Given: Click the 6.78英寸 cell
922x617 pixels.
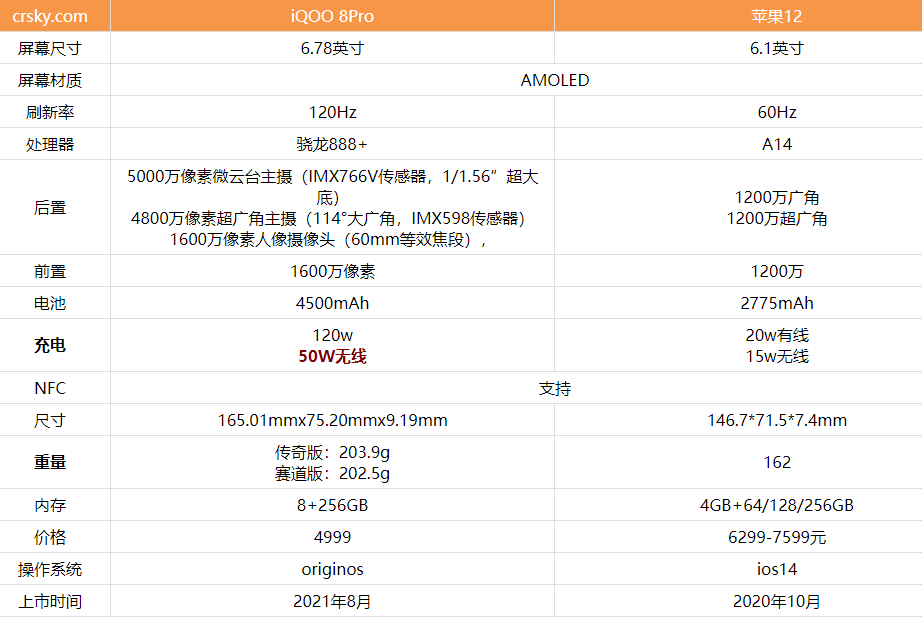Looking at the screenshot, I should coord(332,48).
